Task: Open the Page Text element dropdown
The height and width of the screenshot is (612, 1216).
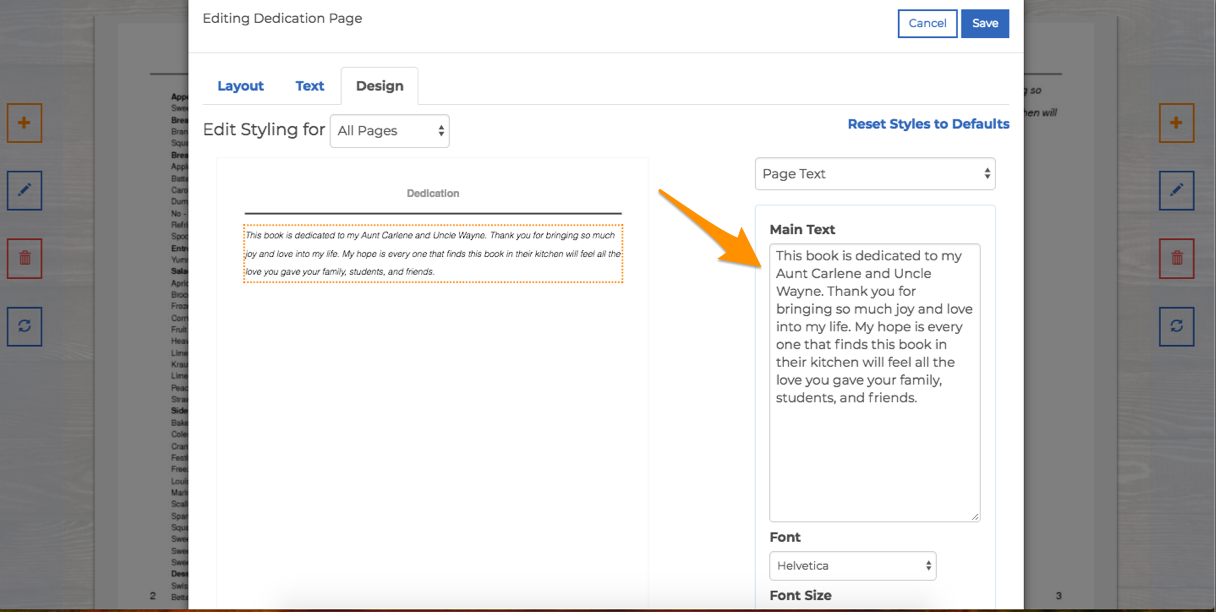Action: click(x=875, y=173)
